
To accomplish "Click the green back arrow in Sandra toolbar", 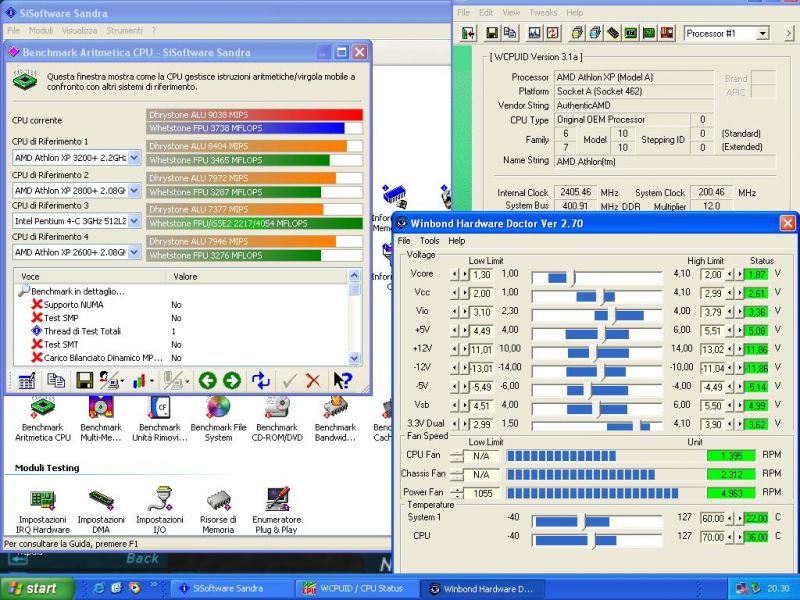I will coord(208,381).
